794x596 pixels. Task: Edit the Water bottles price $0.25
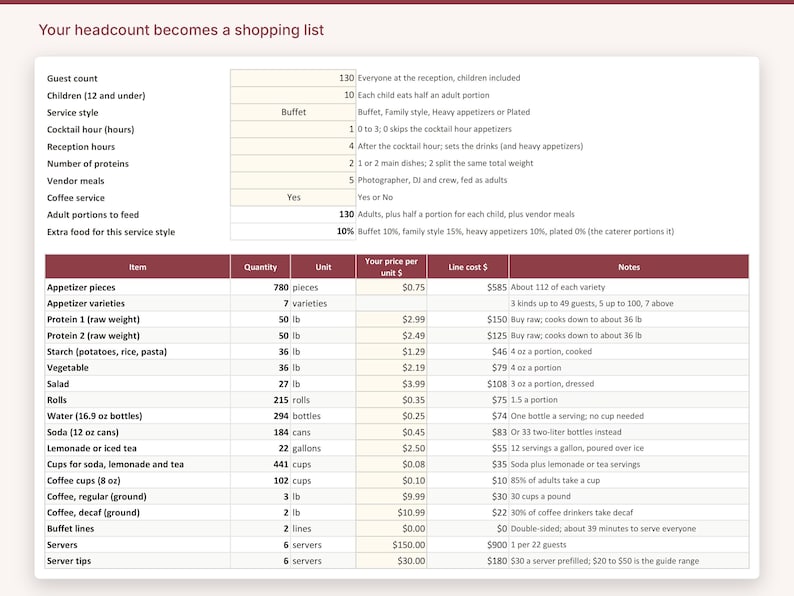point(391,416)
